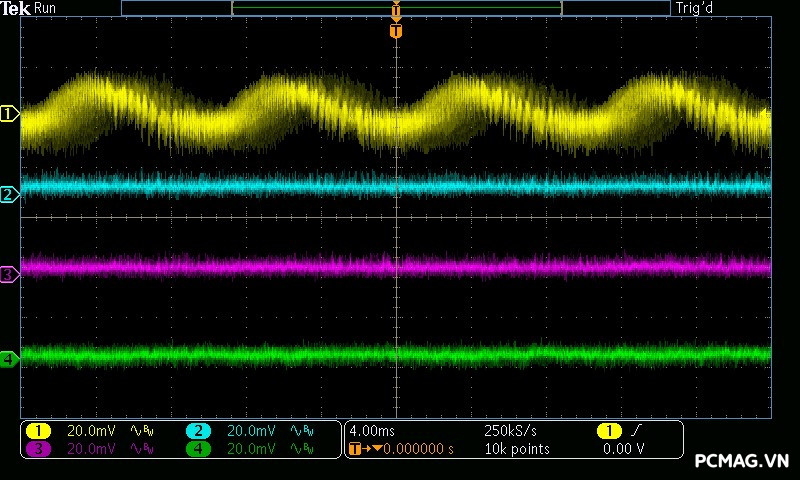Click the 10k points record length readout
The width and height of the screenshot is (800, 480).
517,449
